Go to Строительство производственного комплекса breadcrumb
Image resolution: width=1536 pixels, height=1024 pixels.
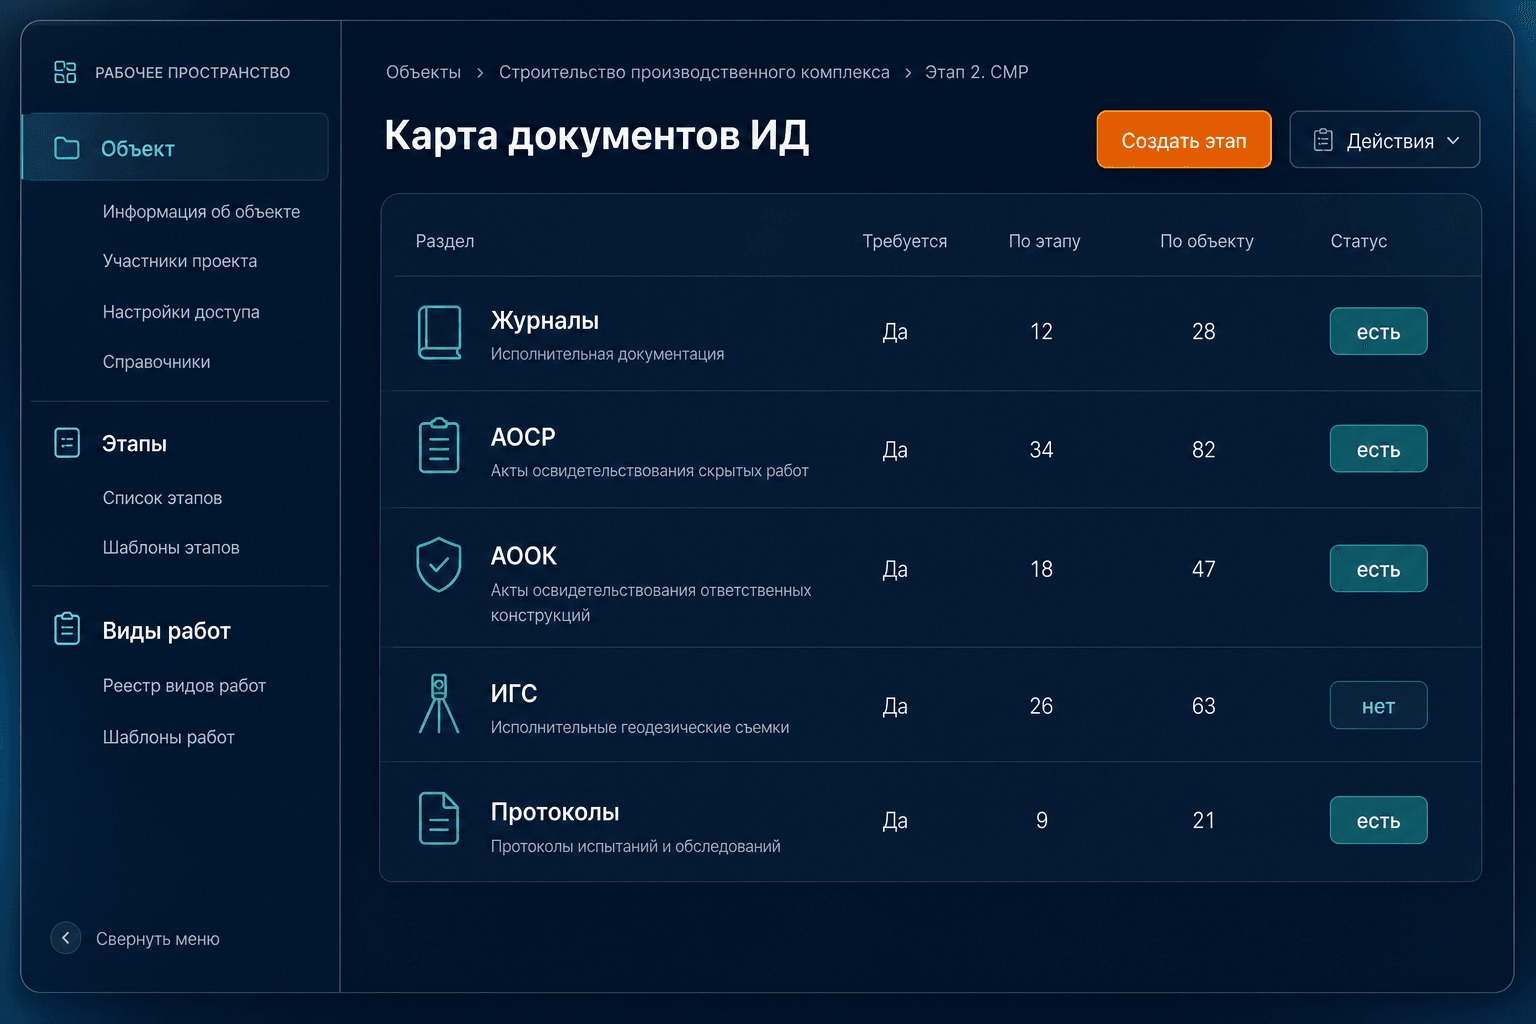(x=694, y=72)
